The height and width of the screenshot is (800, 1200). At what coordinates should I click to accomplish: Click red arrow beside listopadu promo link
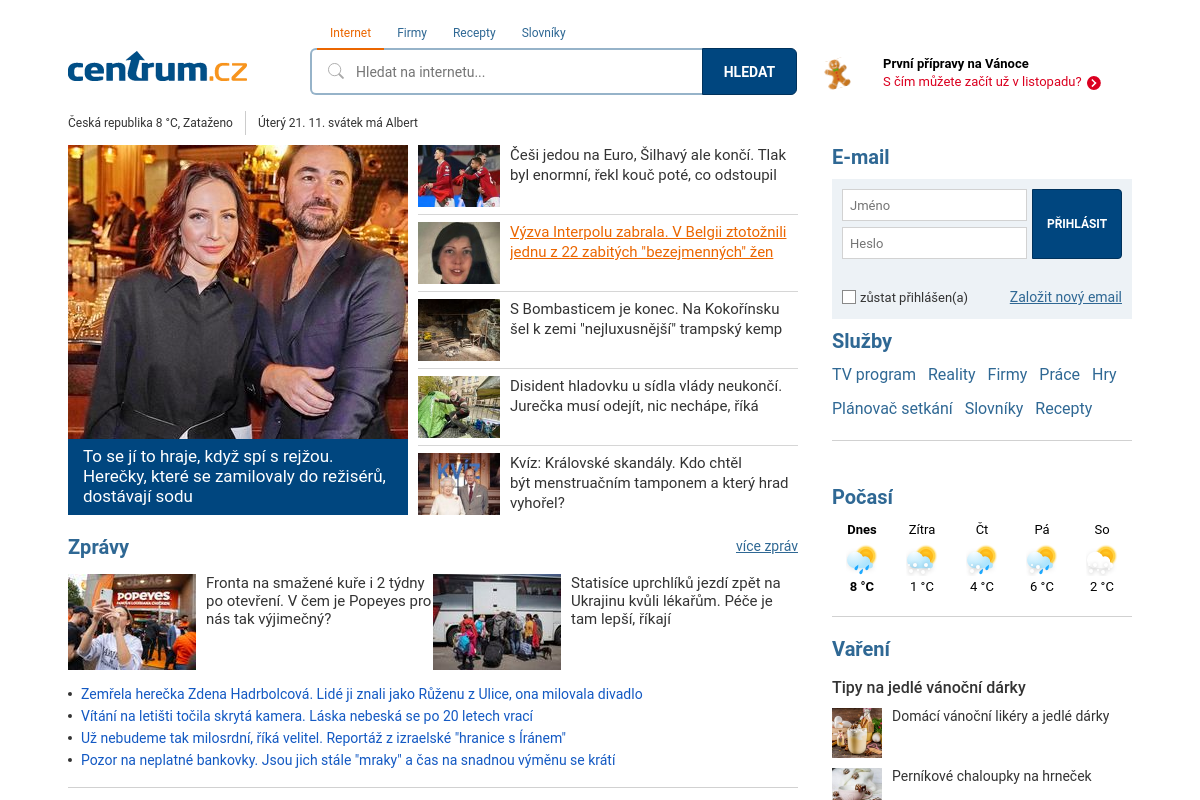coord(1094,83)
